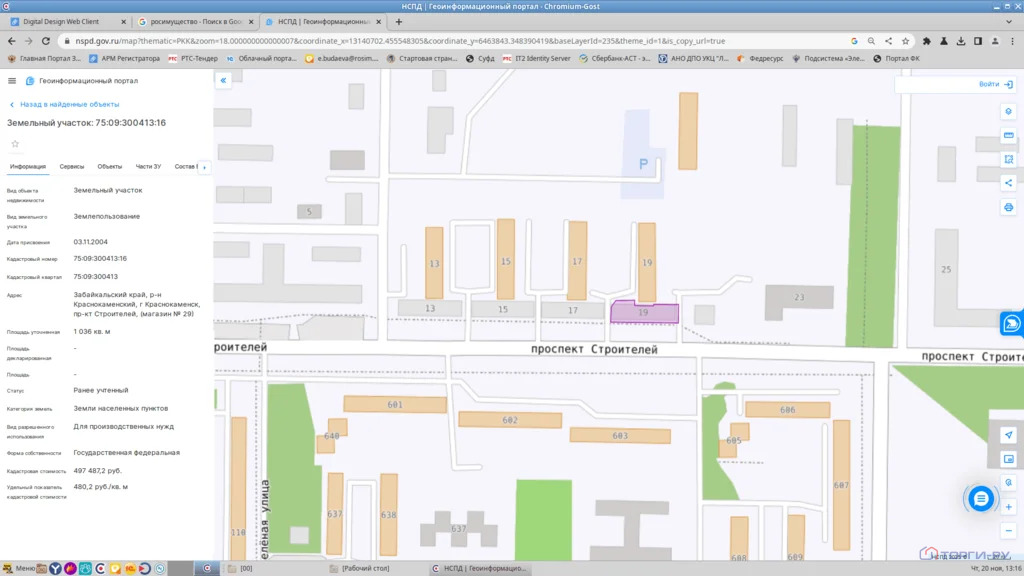Zoom in with the plus button
This screenshot has width=1024, height=576.
1008,507
